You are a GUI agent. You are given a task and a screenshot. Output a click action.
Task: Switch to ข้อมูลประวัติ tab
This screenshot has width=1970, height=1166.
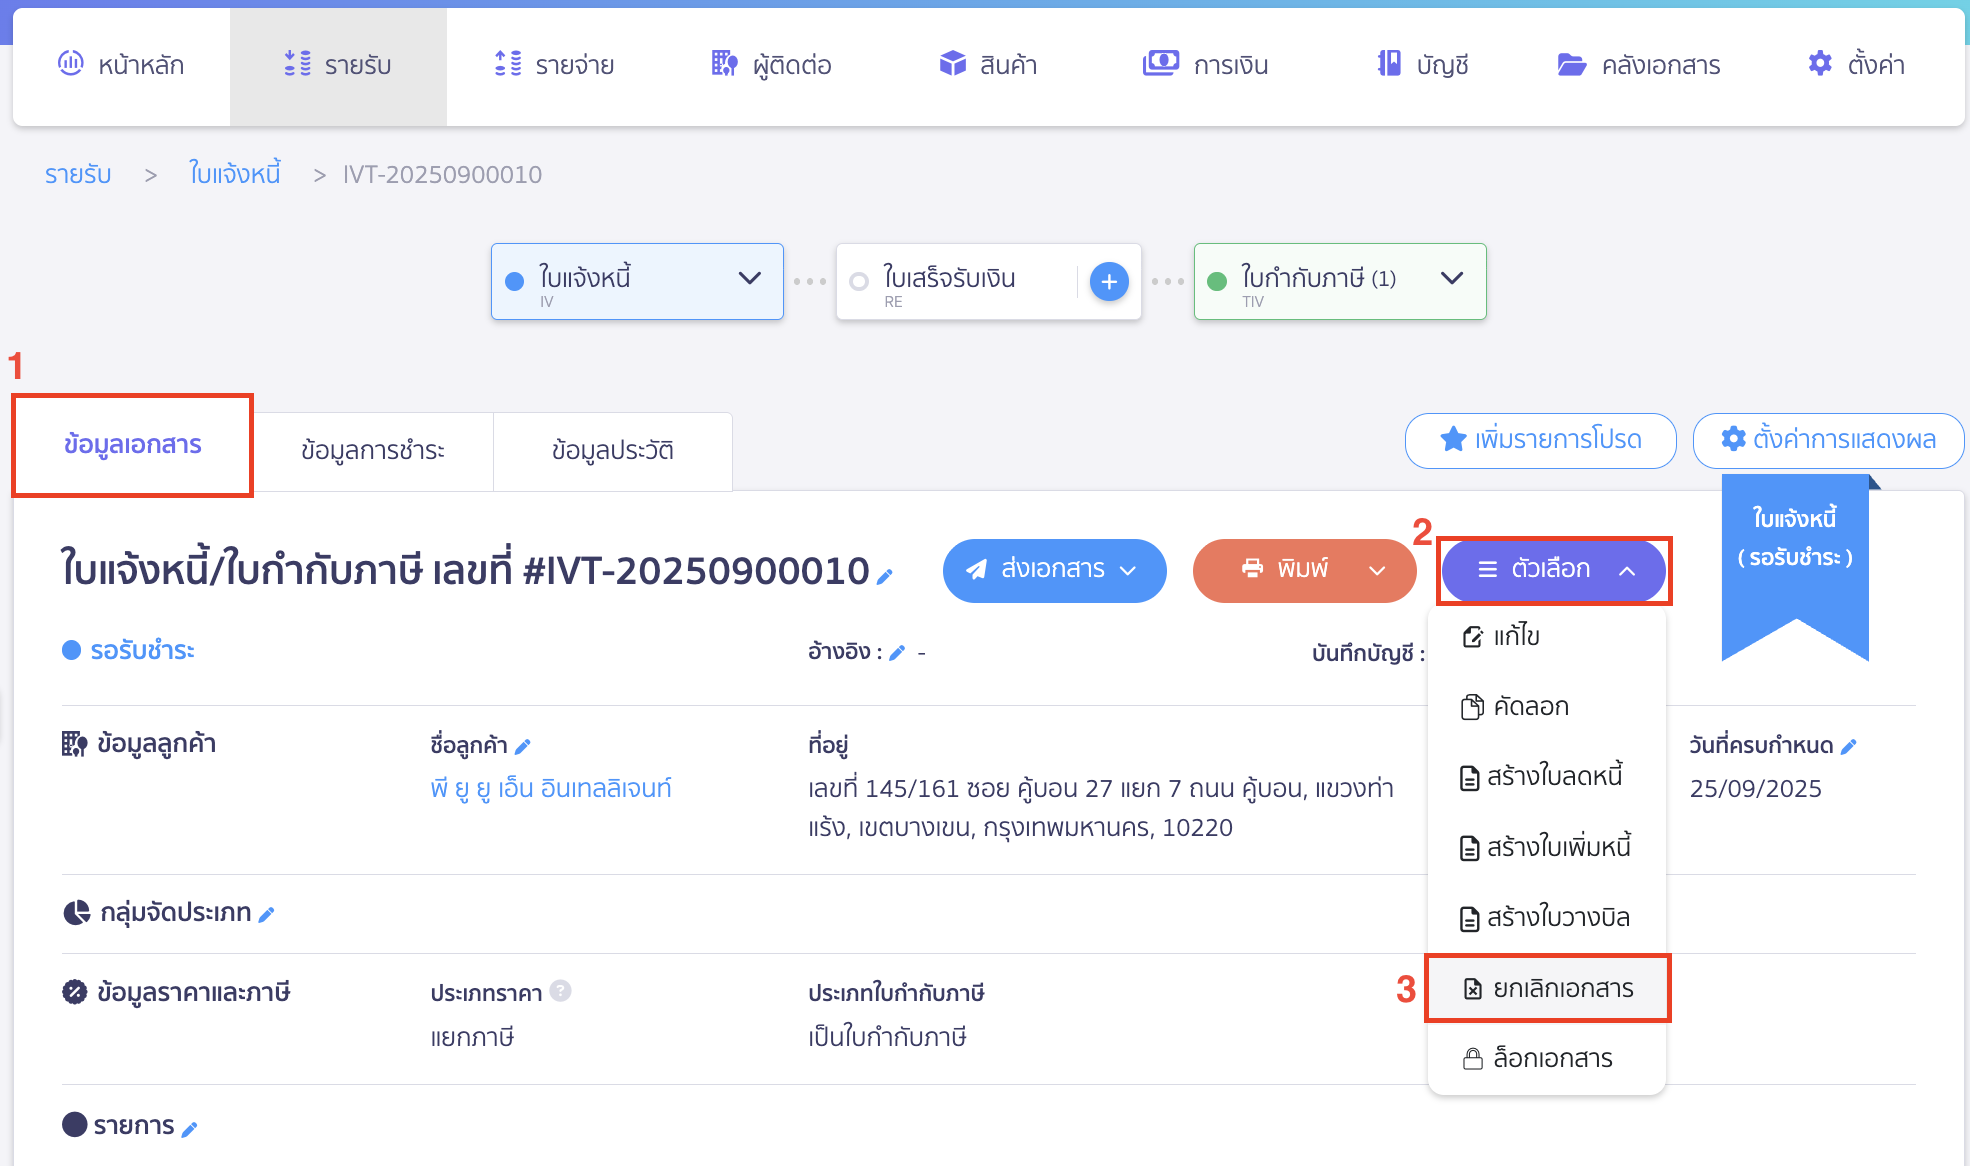coord(613,450)
